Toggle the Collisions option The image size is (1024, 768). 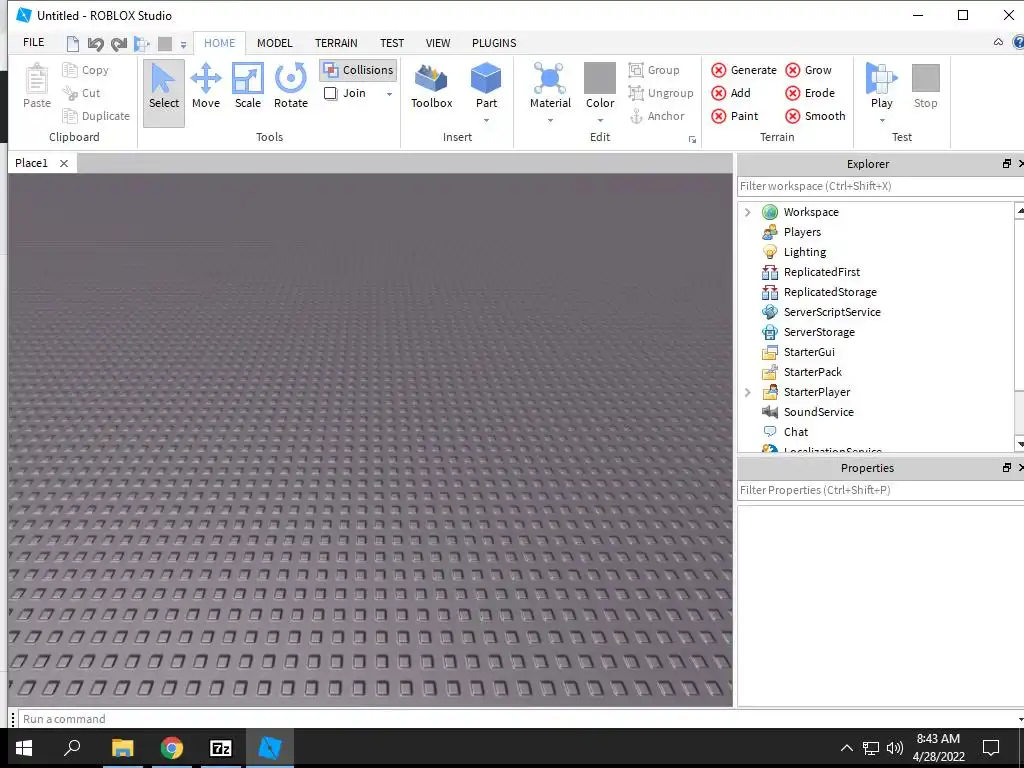pyautogui.click(x=358, y=70)
